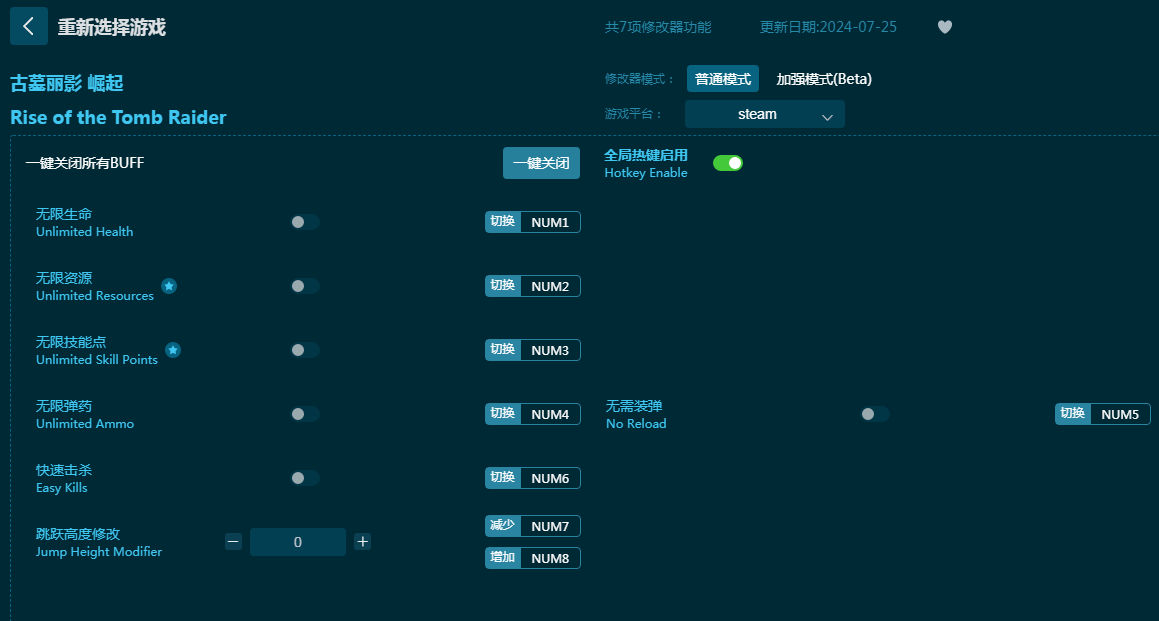Toggle Unlimited Health switch
The width and height of the screenshot is (1159, 621).
[x=305, y=222]
